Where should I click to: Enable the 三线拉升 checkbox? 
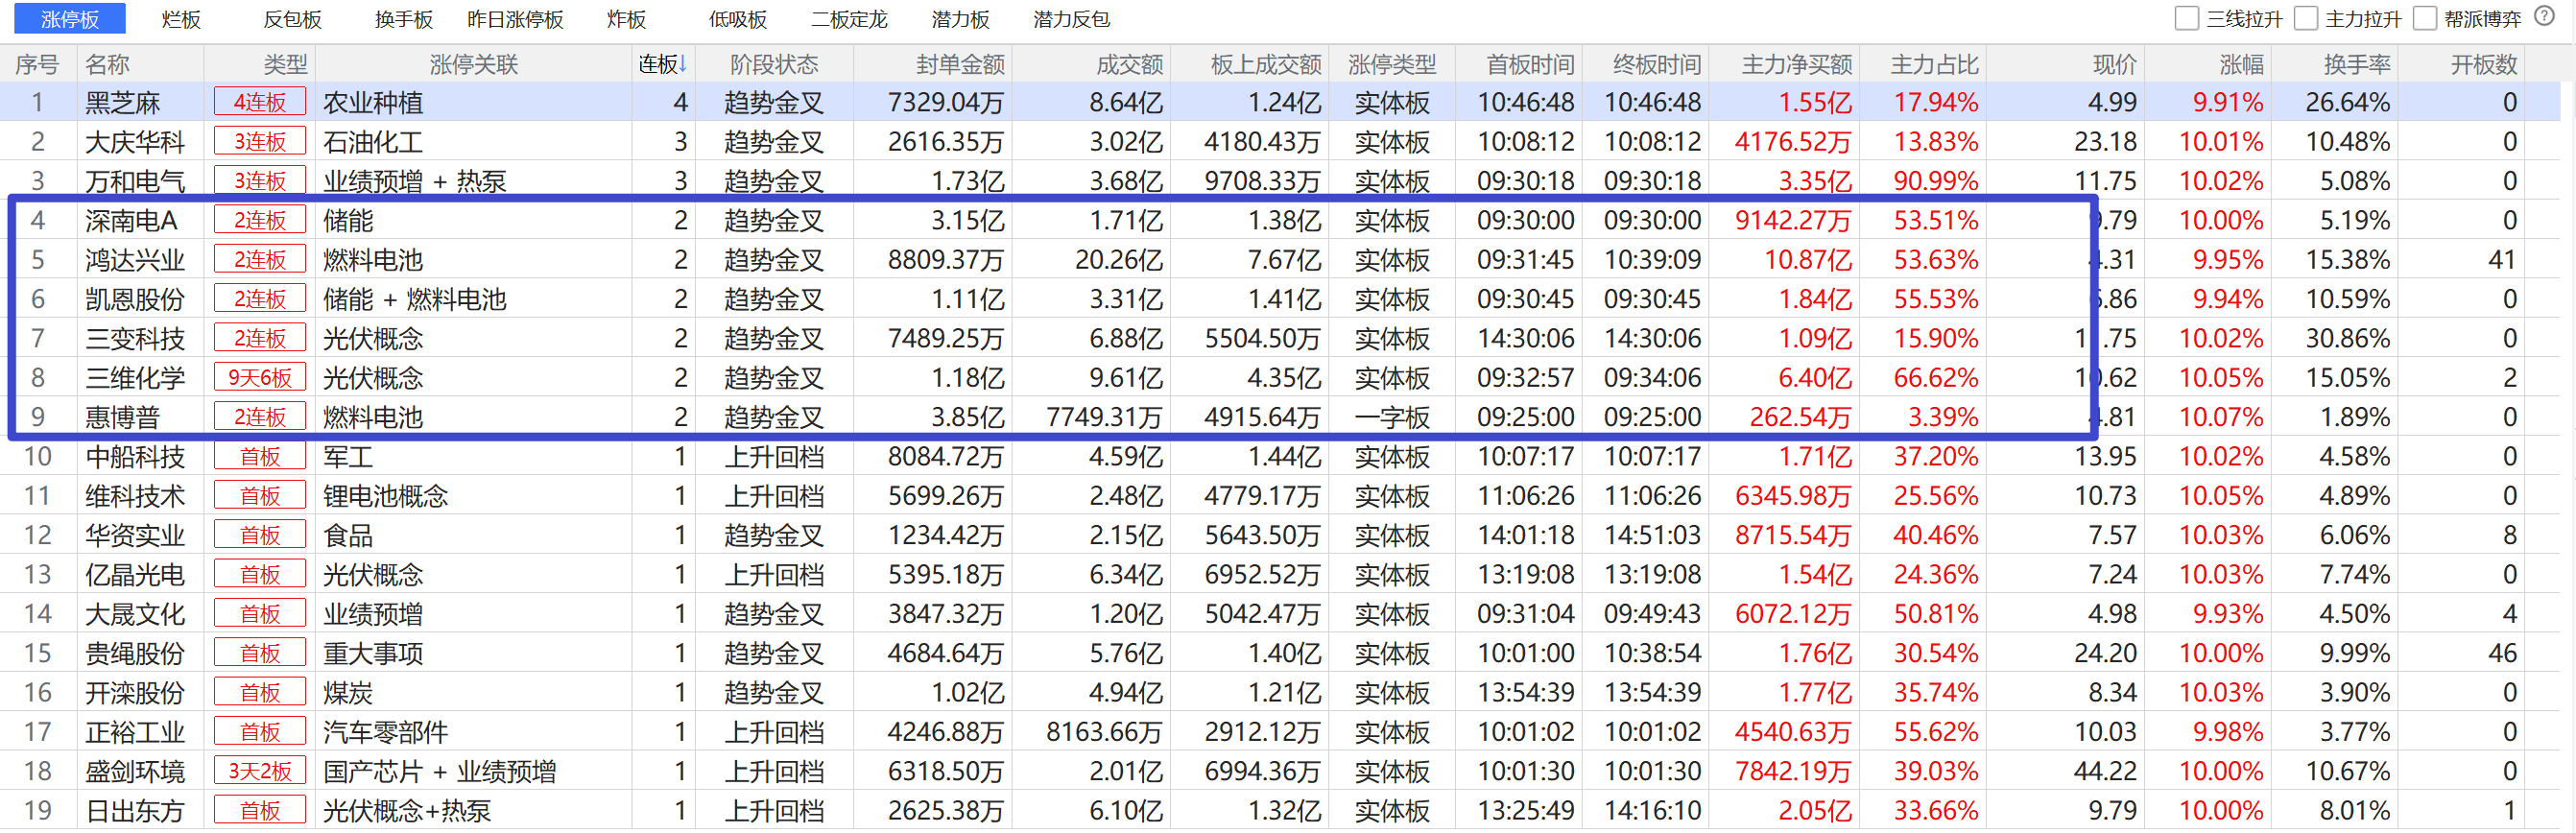[x=2187, y=19]
